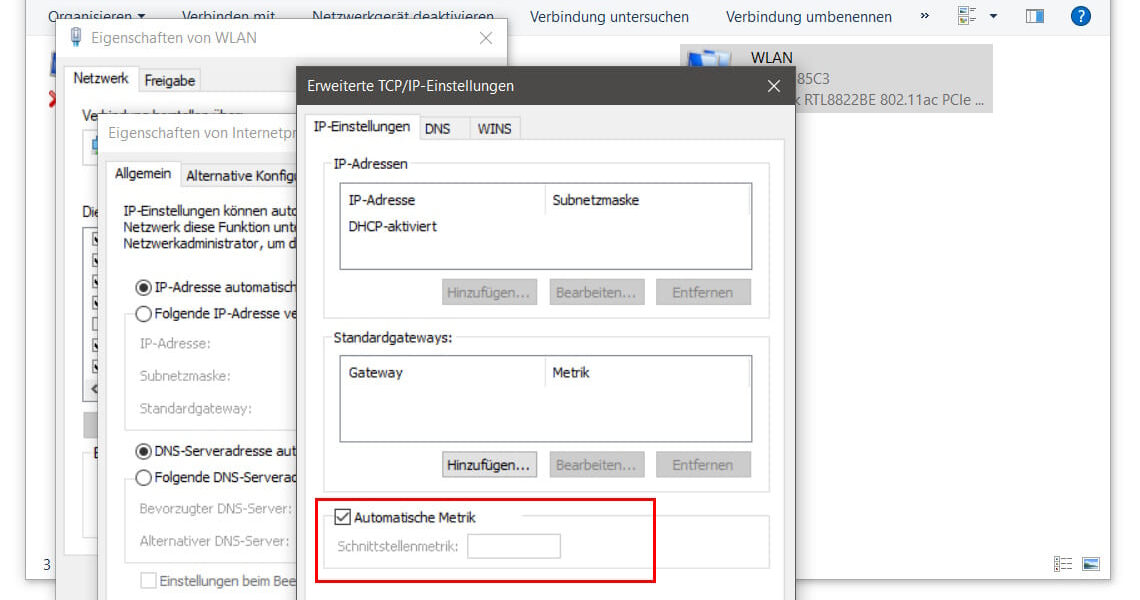Toggle the preview pane icon in toolbar

point(1035,16)
